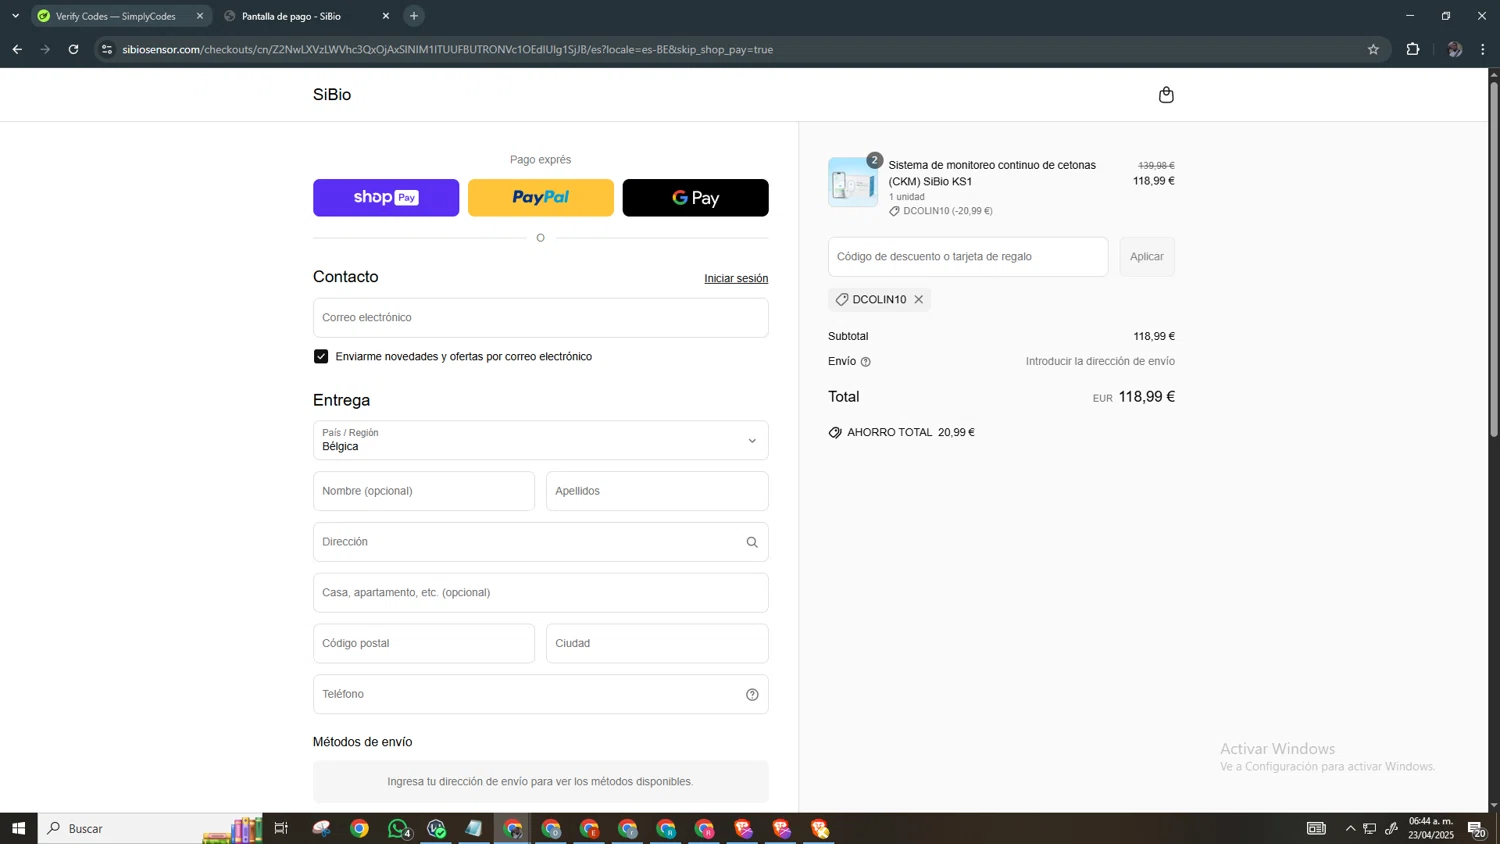Open the browser extensions icon
Screen dimensions: 1500x844
click(x=1413, y=49)
